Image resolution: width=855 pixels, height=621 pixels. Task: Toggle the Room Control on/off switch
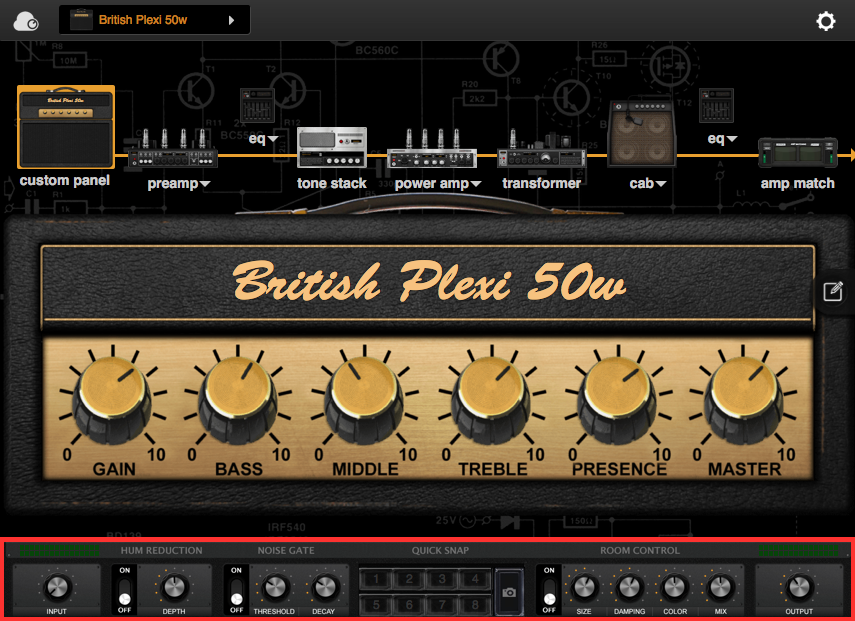tap(549, 592)
